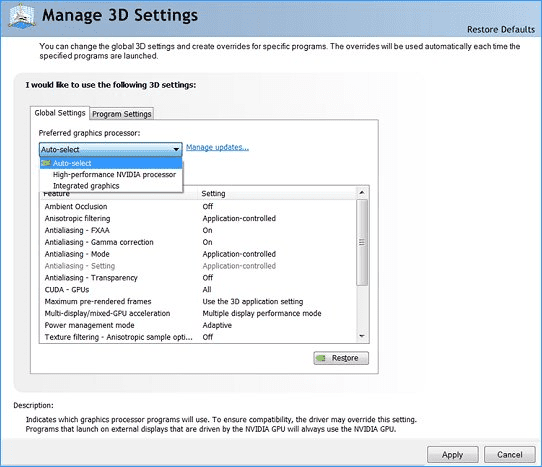Open the Preferred graphics processor dropdown

[111, 149]
